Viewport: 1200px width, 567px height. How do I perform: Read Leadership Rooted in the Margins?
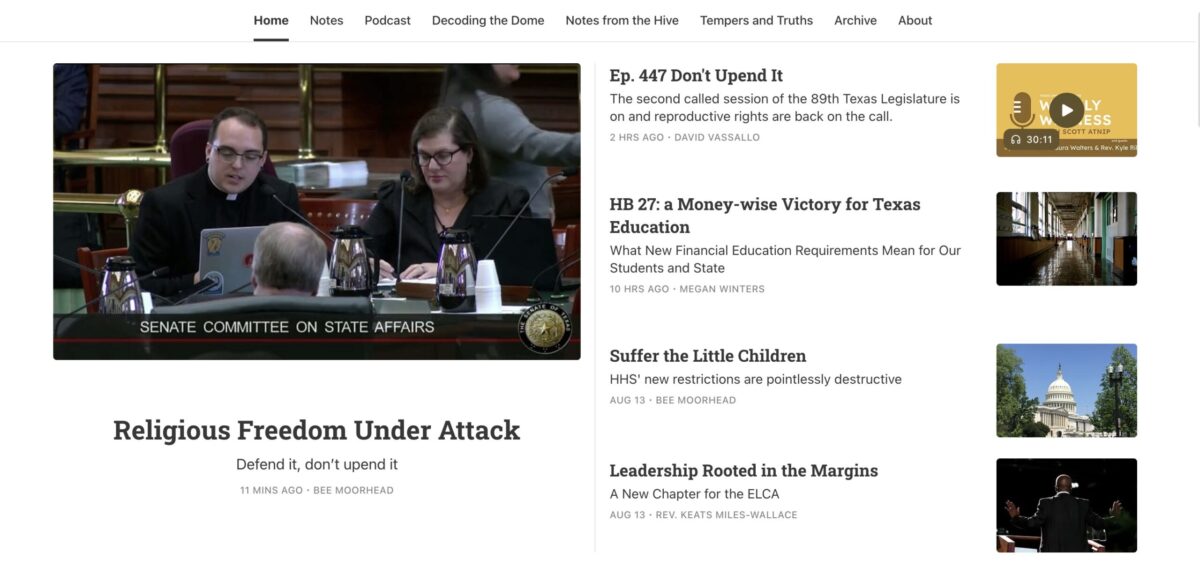pos(744,471)
